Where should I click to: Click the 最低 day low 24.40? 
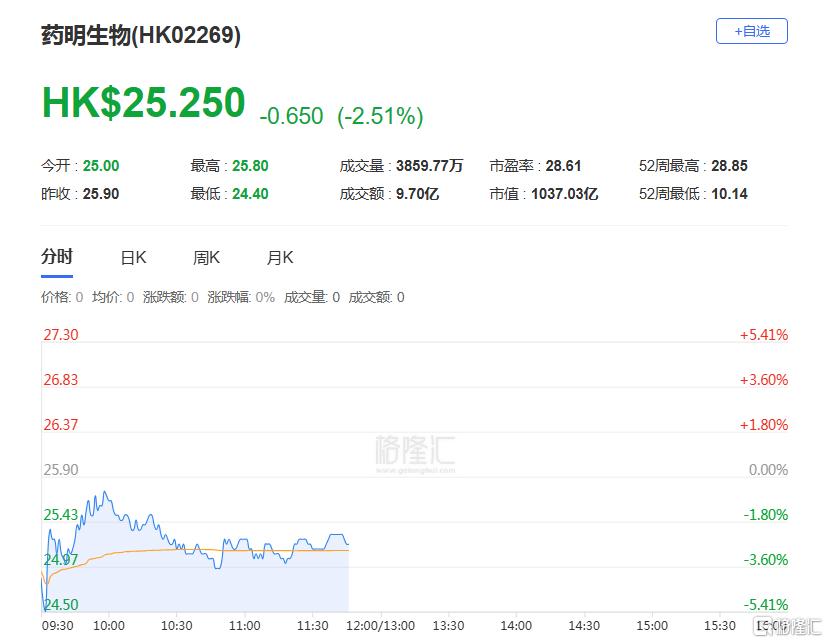[250, 194]
